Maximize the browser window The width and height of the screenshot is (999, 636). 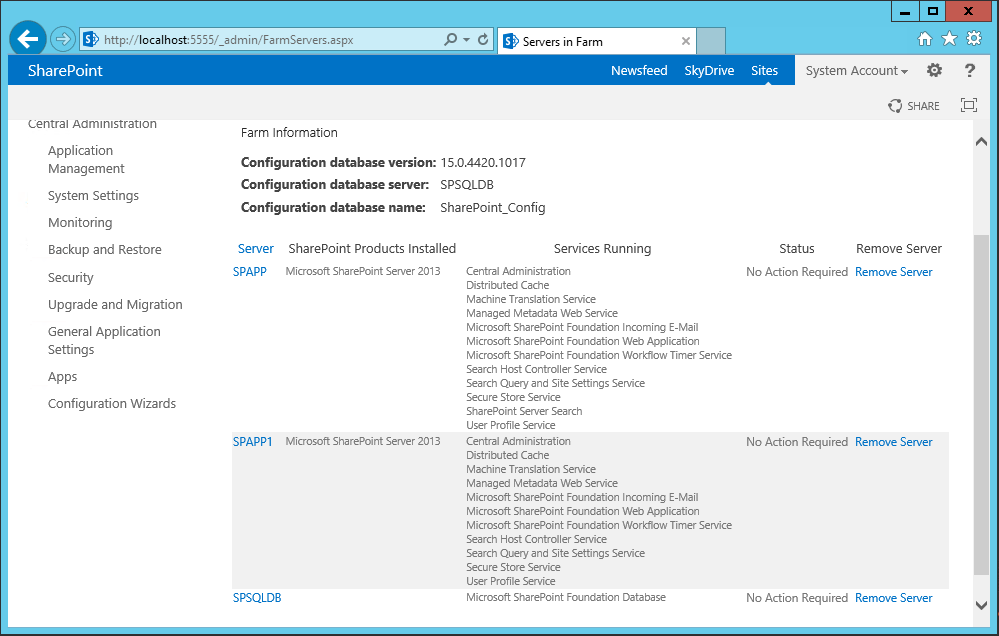pyautogui.click(x=933, y=11)
